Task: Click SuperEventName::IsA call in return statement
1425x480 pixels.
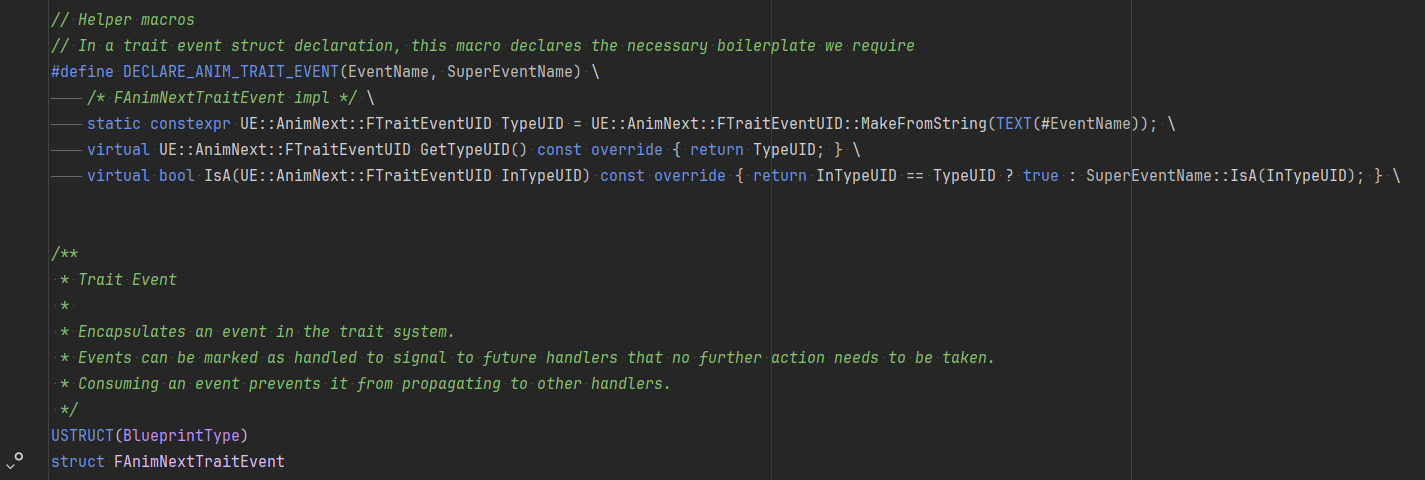Action: pyautogui.click(x=1171, y=176)
